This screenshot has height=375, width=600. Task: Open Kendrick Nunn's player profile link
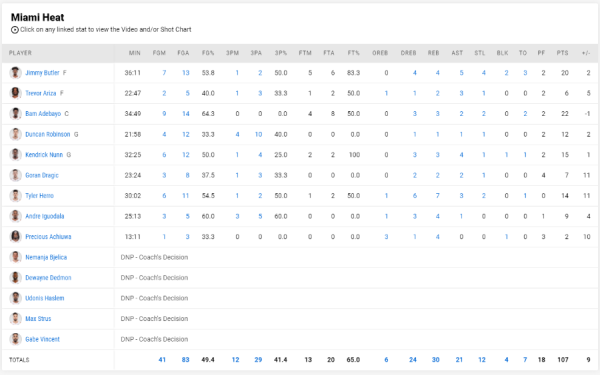click(x=44, y=155)
